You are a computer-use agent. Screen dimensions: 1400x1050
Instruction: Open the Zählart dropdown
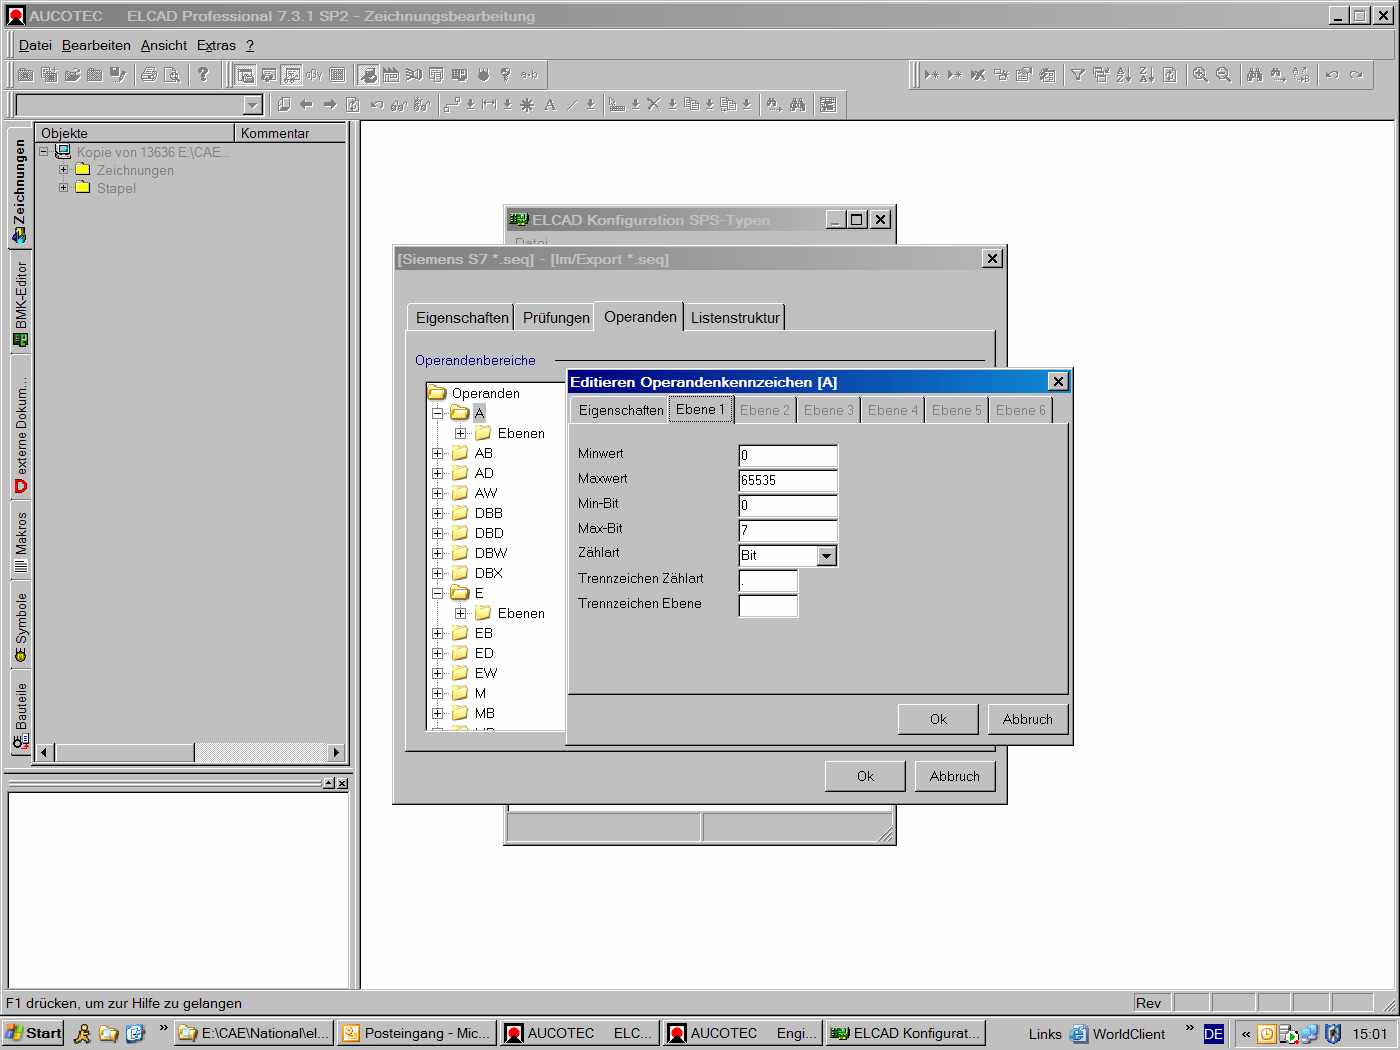[x=827, y=556]
